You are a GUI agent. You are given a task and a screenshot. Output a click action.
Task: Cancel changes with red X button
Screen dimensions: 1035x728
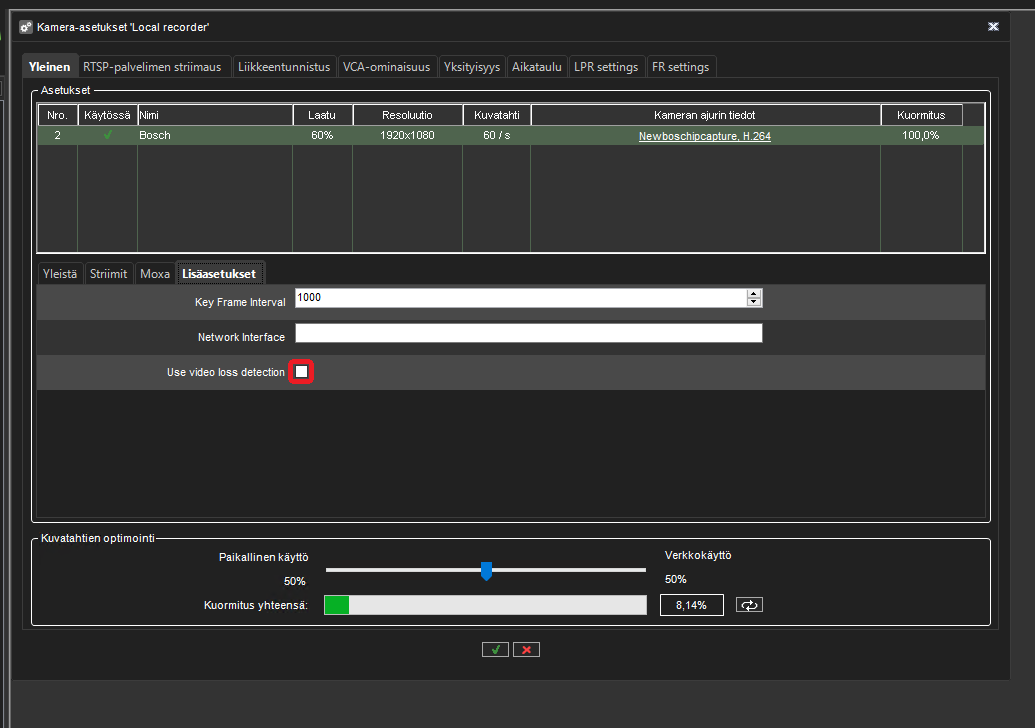click(x=526, y=649)
